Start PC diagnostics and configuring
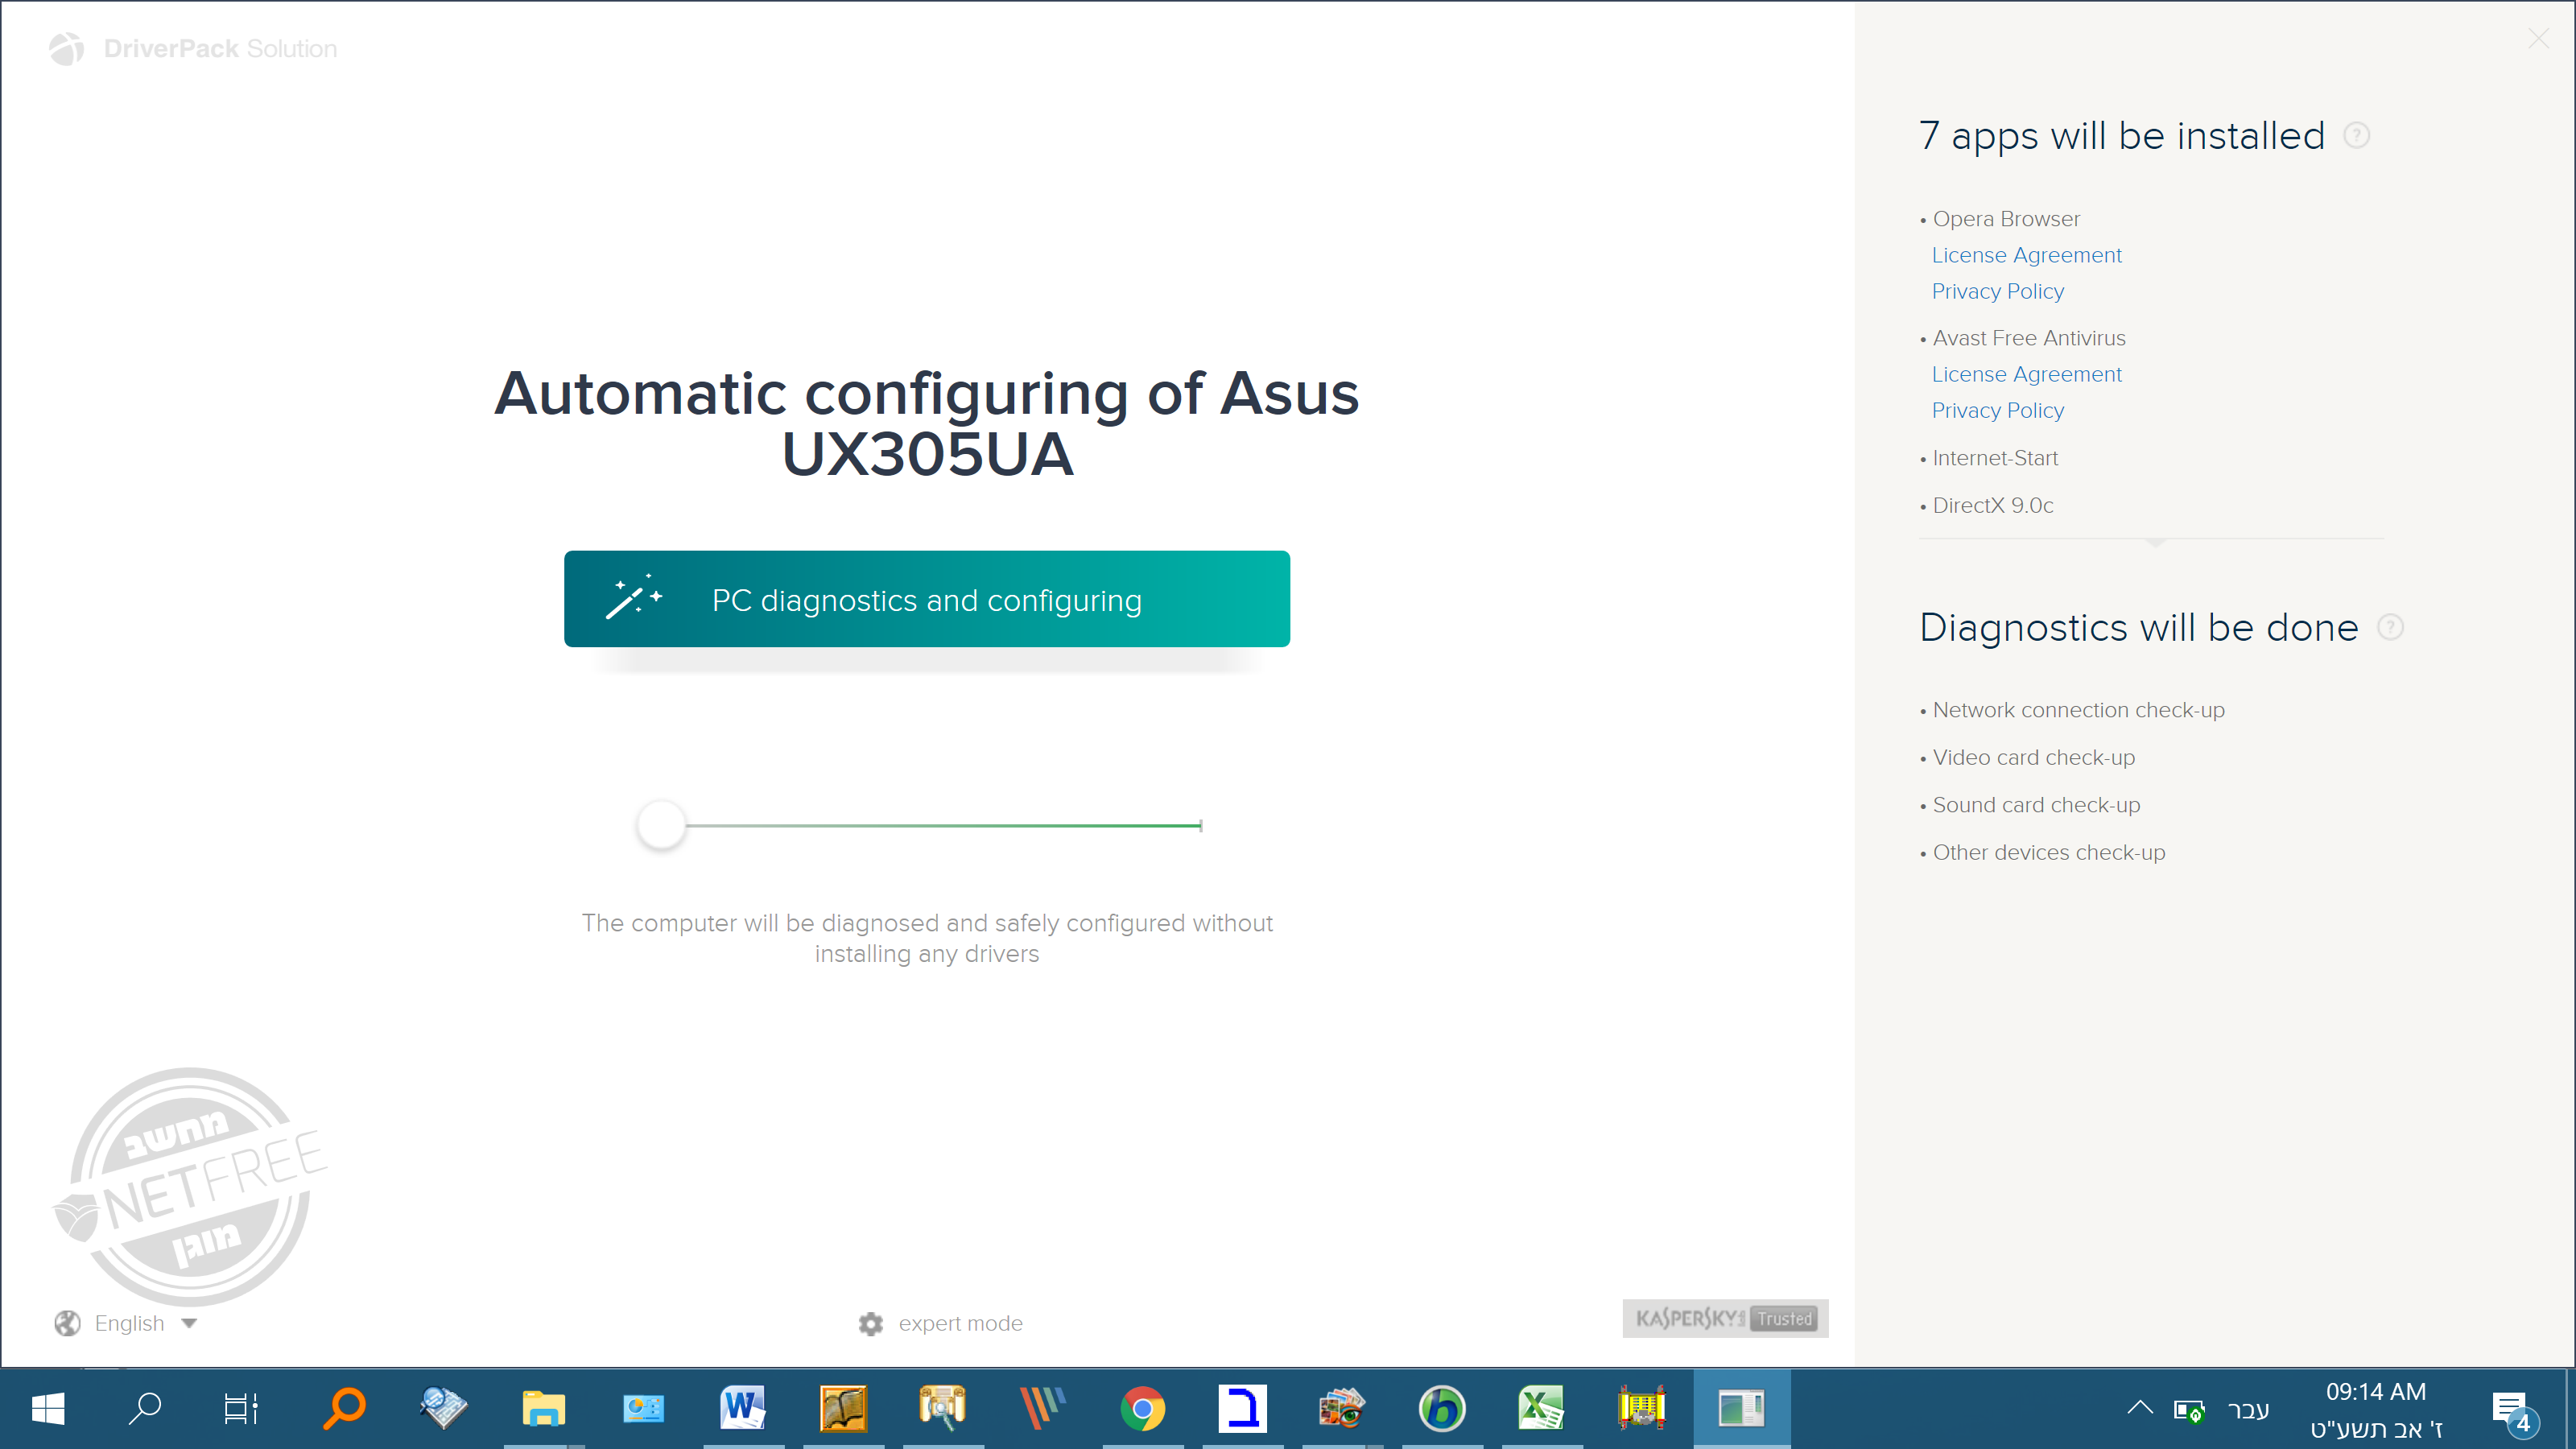 (926, 599)
